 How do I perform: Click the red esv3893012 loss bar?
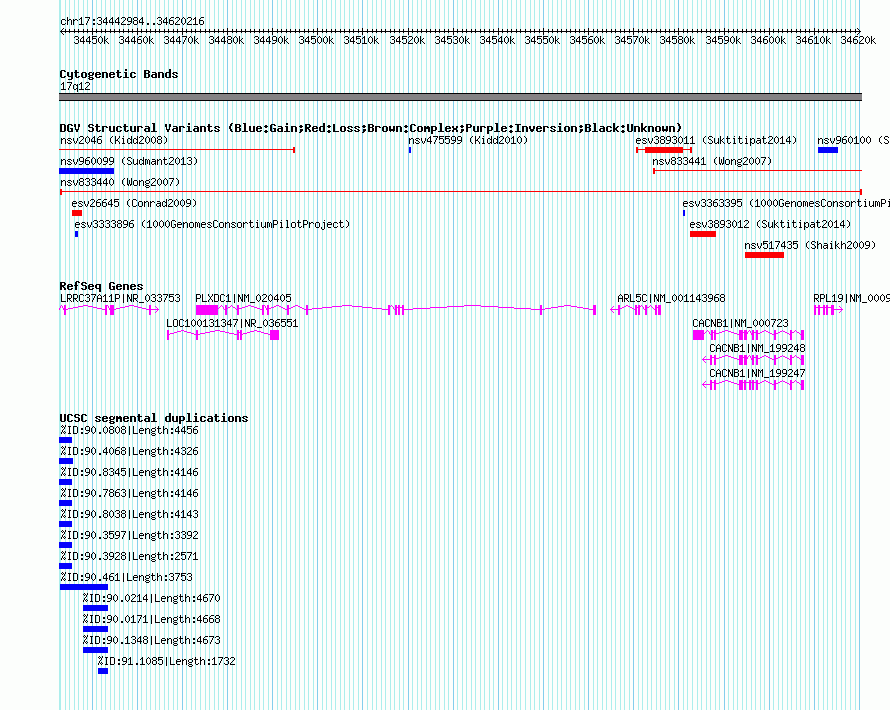tap(703, 234)
